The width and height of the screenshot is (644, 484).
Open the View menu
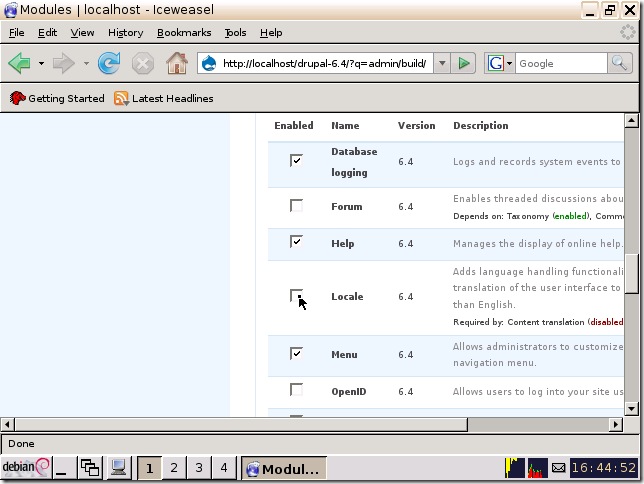82,32
